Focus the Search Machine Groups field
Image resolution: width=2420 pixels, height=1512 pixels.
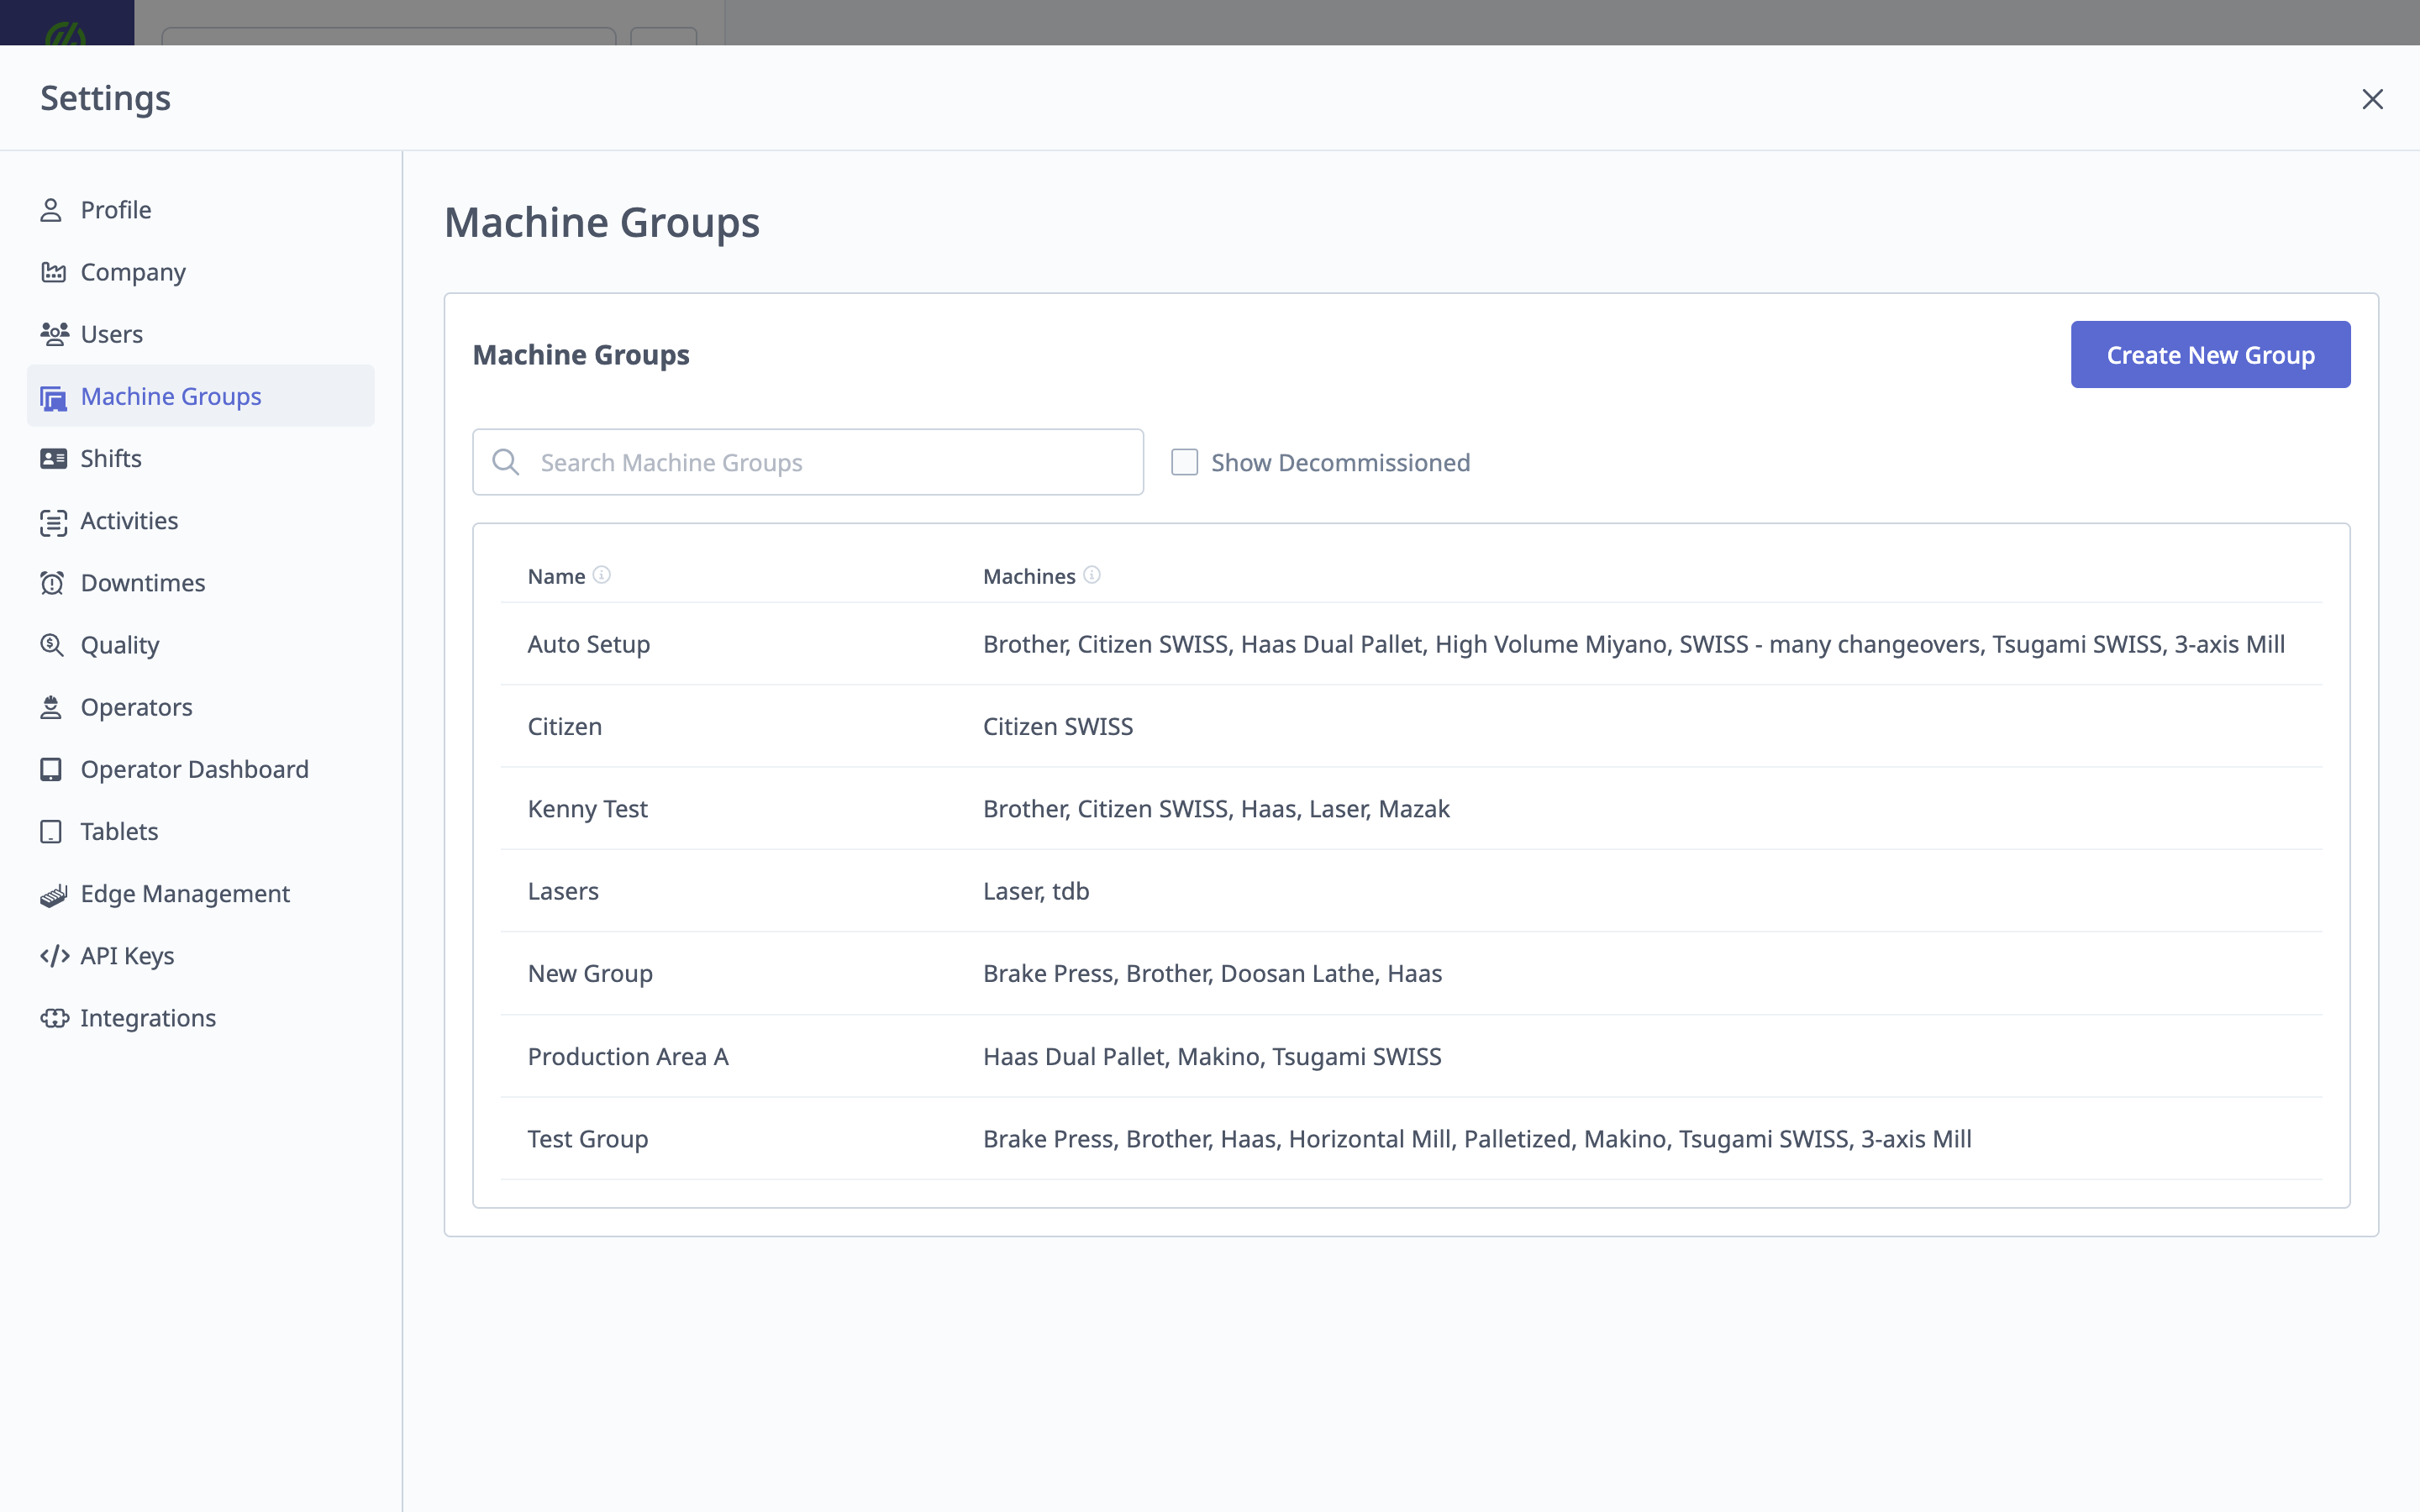coord(808,462)
